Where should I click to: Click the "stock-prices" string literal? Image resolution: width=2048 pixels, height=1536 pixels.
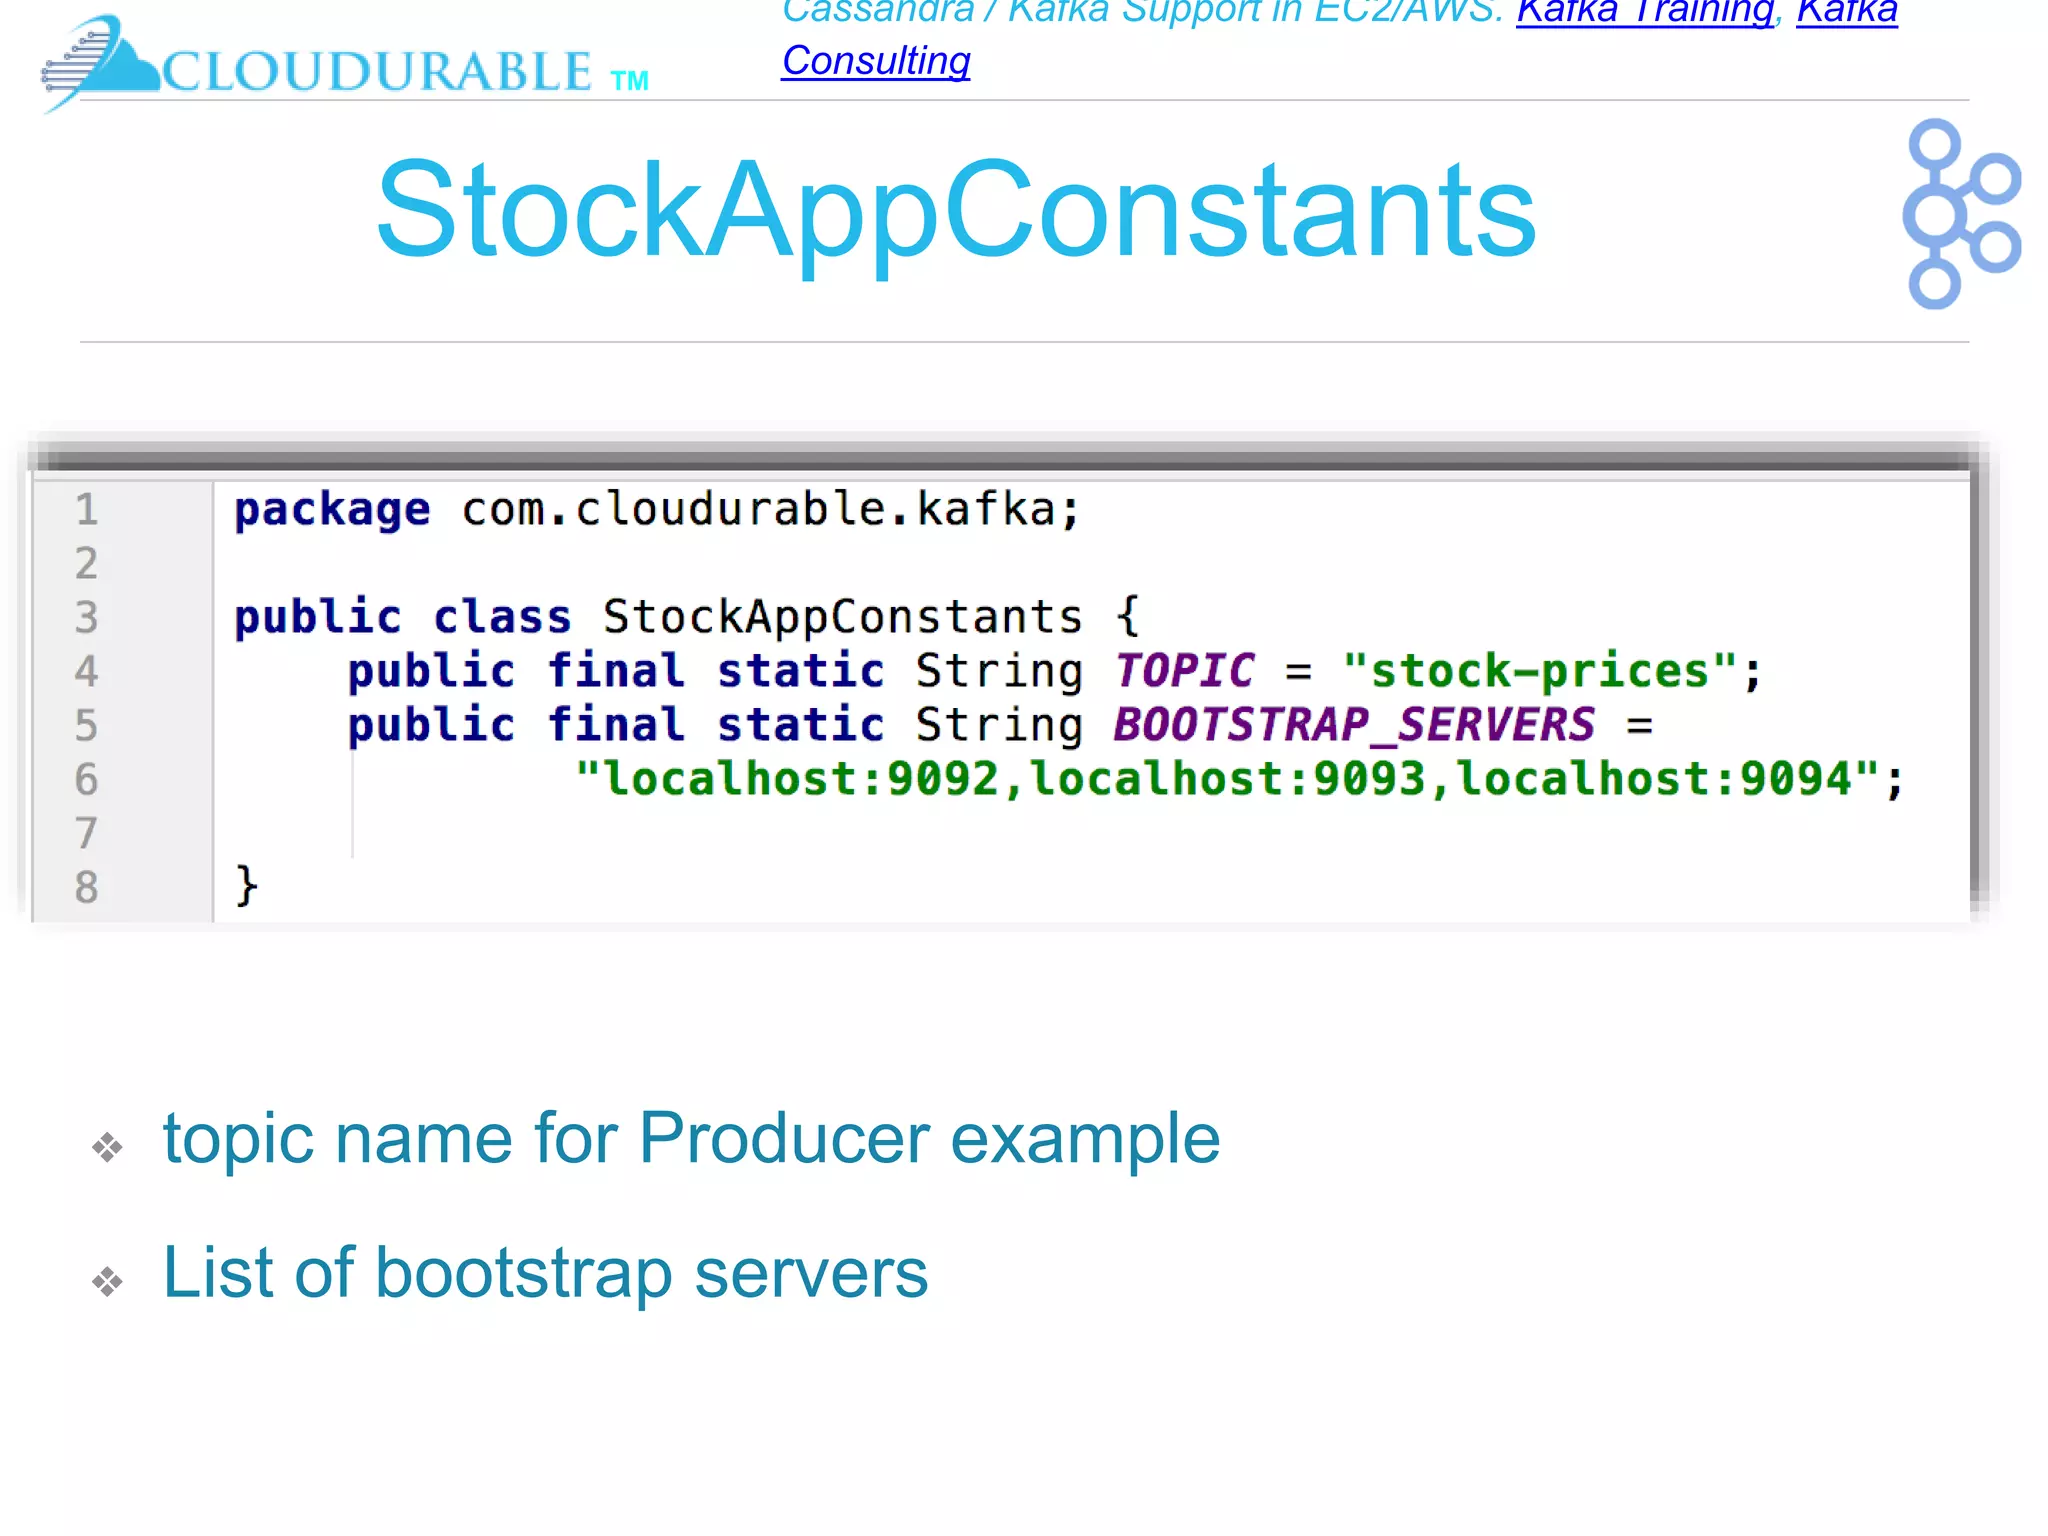(1540, 671)
